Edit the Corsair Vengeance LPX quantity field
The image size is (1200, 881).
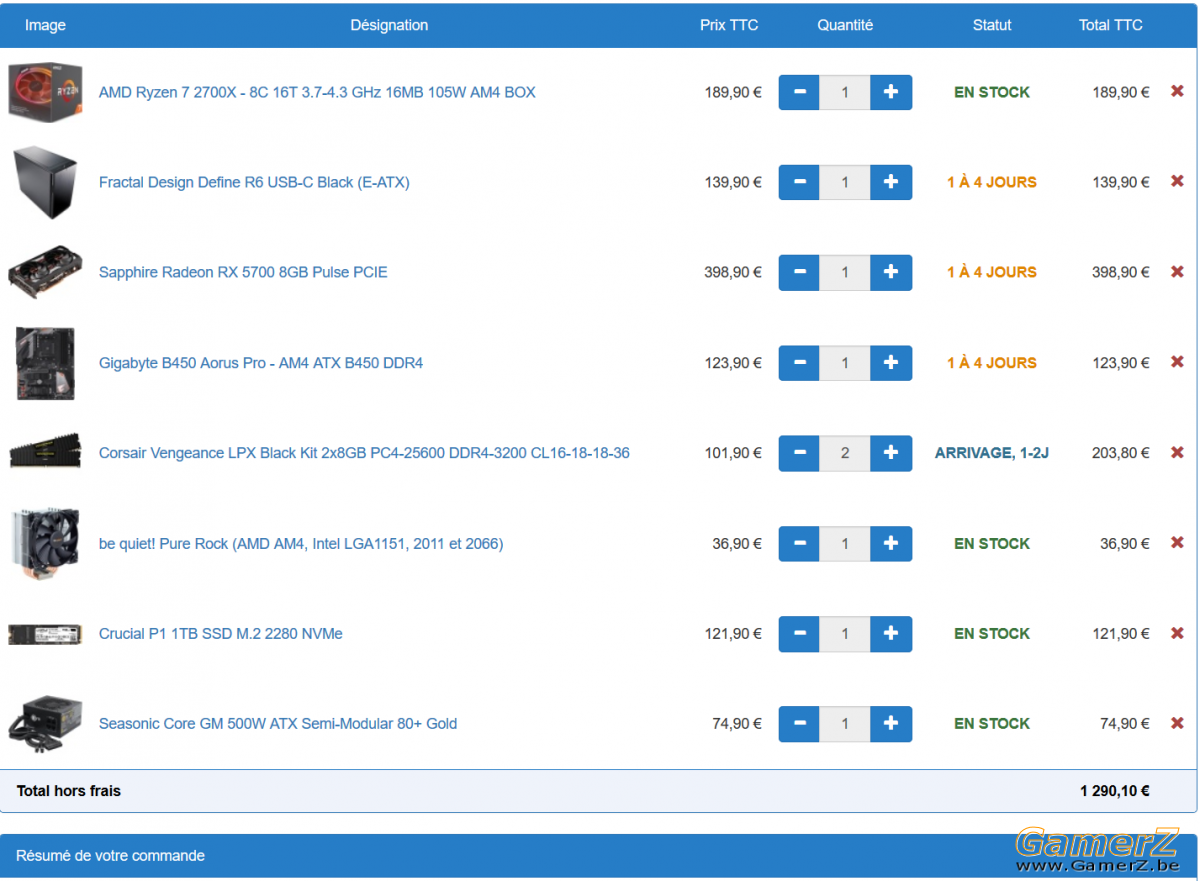[x=845, y=453]
